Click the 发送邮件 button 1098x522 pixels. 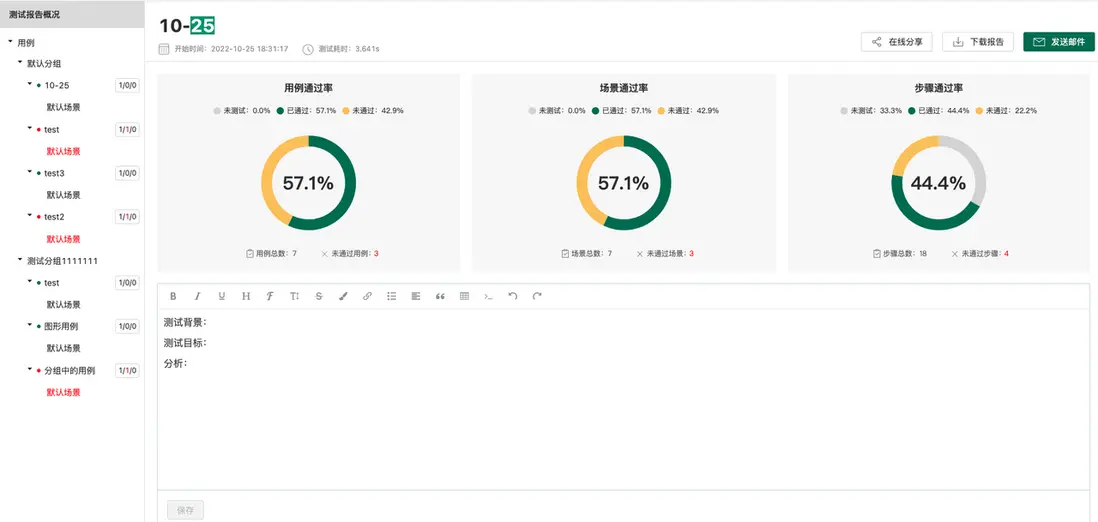[x=1059, y=42]
